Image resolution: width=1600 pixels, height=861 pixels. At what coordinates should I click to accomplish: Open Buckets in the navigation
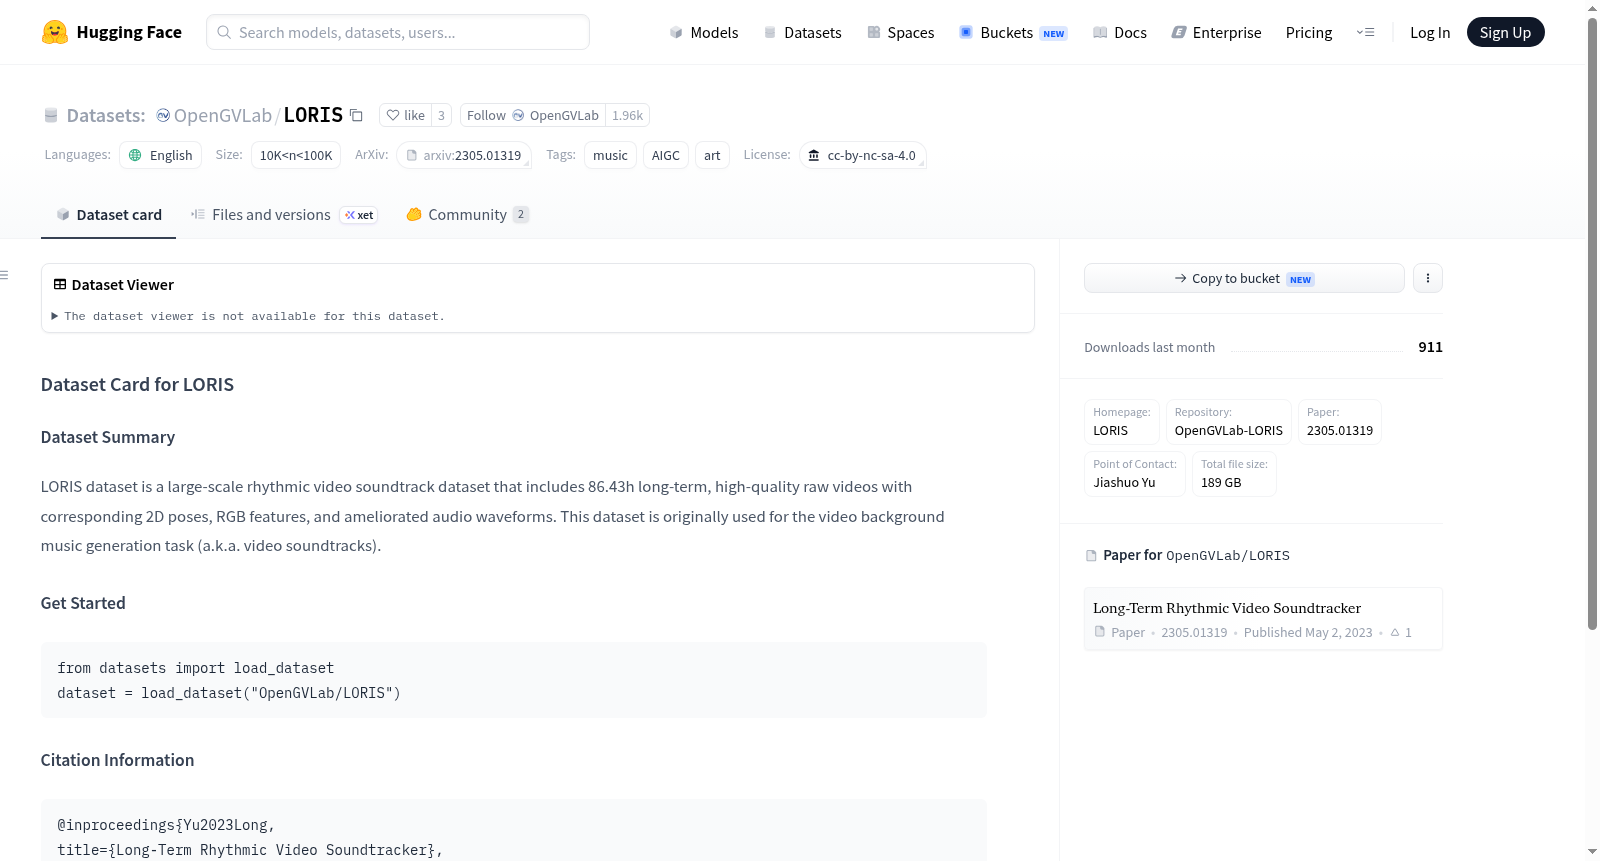[x=1013, y=32]
